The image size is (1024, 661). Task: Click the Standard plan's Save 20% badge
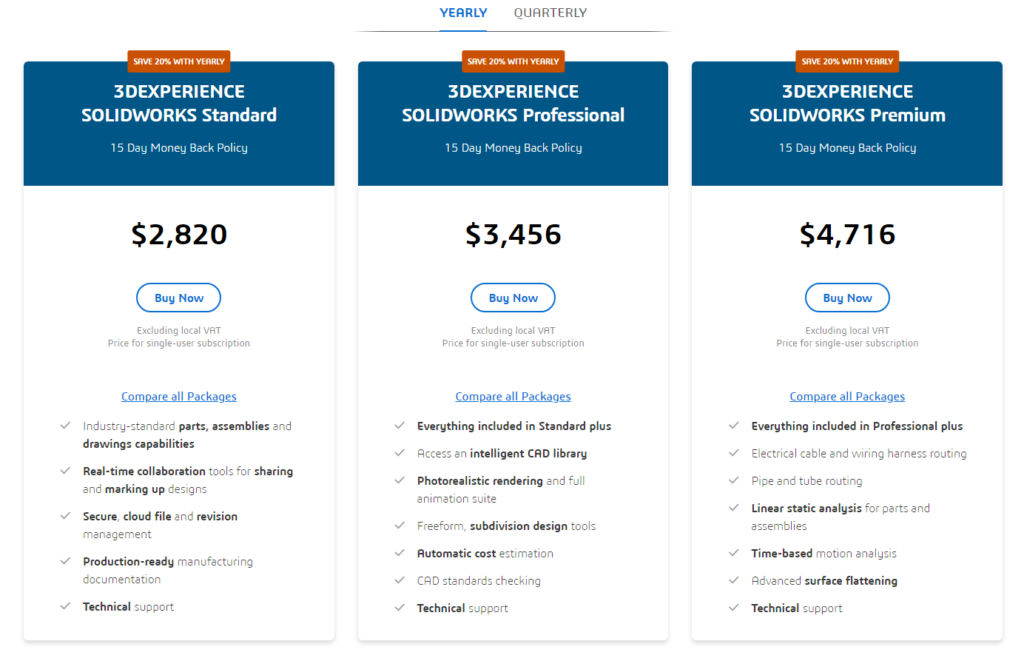pos(178,61)
